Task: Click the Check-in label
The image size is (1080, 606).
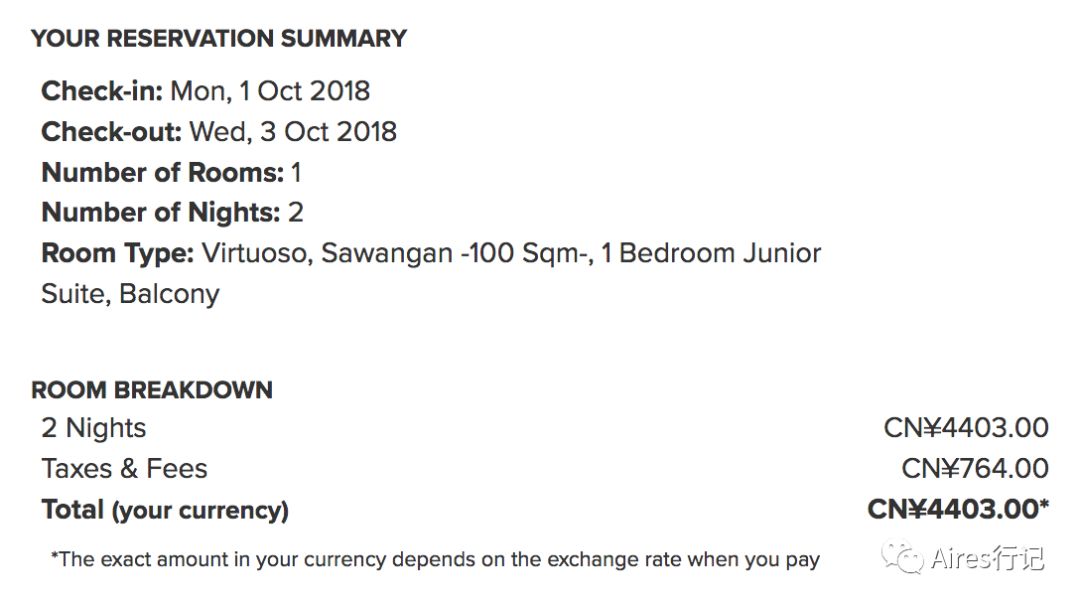Action: [102, 91]
